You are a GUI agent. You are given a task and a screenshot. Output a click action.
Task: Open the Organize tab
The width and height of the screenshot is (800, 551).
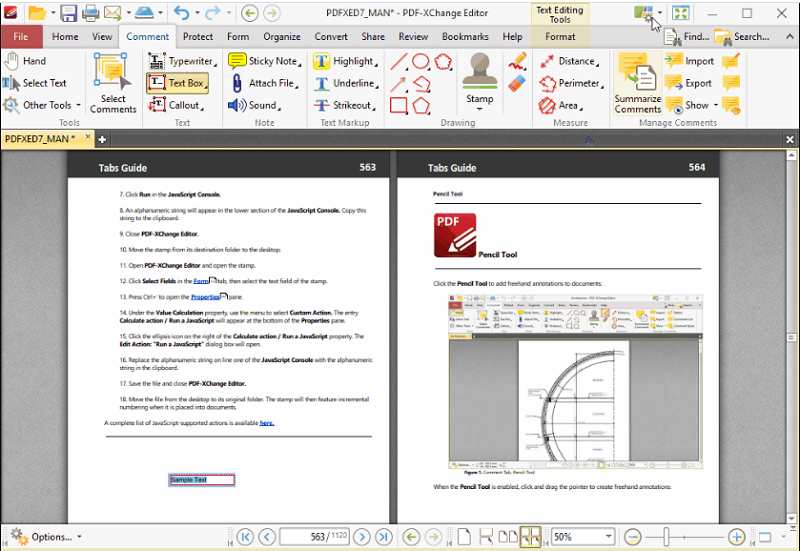click(282, 37)
